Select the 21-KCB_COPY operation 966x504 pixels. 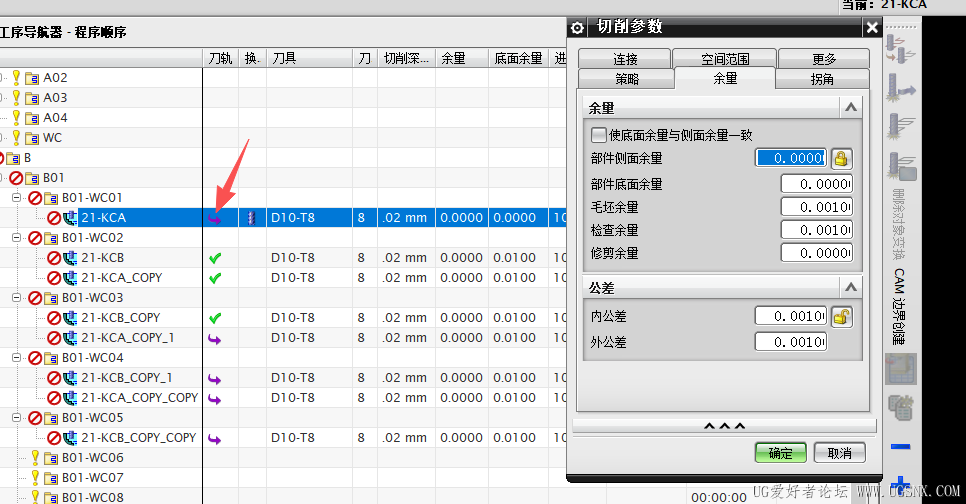click(x=120, y=318)
